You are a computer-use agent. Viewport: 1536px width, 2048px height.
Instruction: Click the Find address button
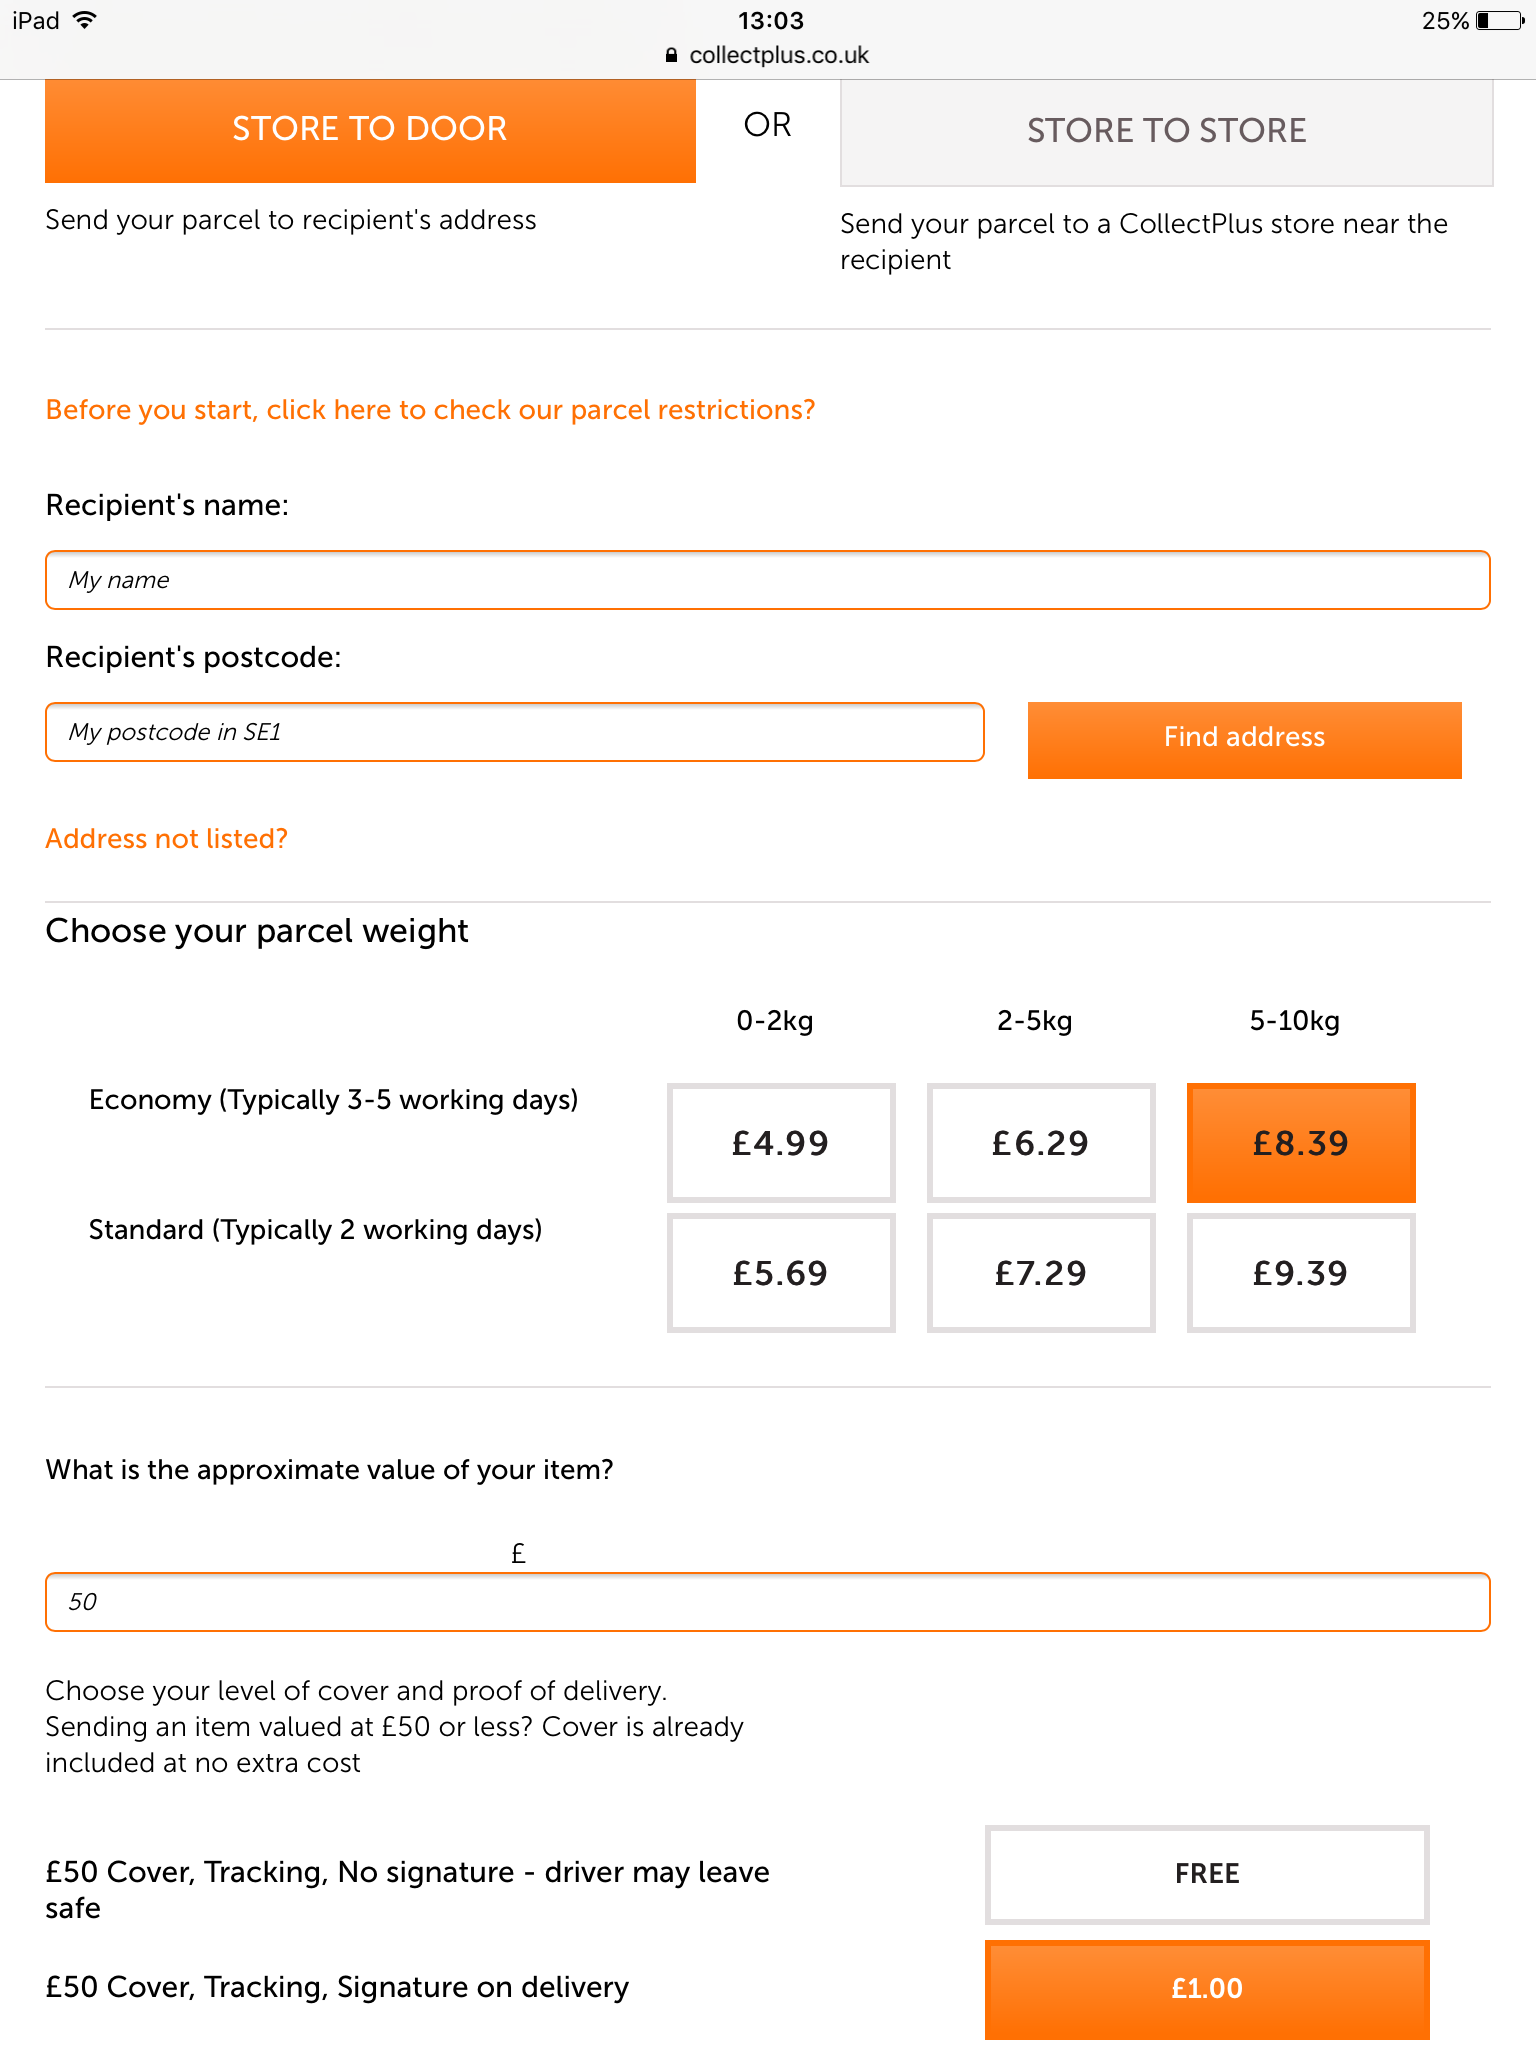point(1245,740)
